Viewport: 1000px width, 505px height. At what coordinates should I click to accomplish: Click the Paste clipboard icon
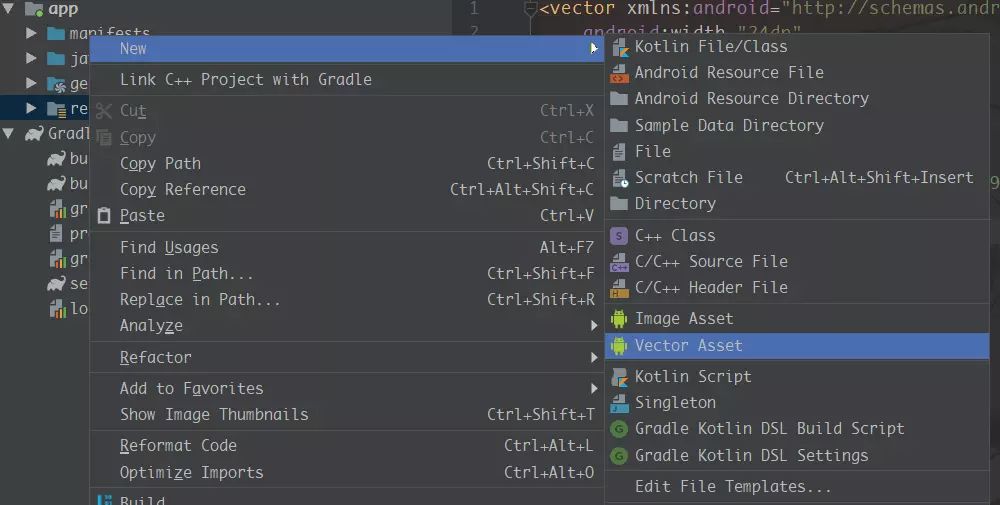point(104,216)
